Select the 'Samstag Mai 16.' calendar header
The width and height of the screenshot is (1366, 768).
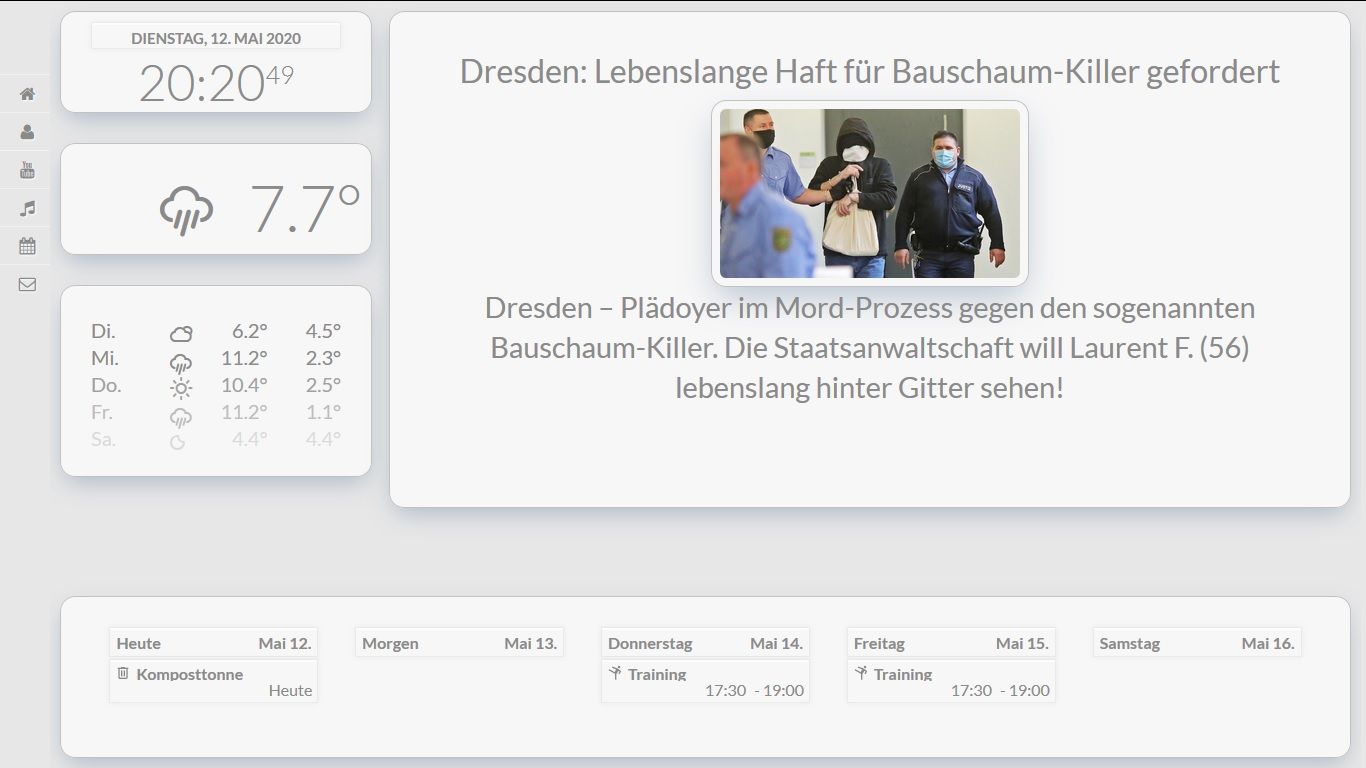click(1197, 643)
